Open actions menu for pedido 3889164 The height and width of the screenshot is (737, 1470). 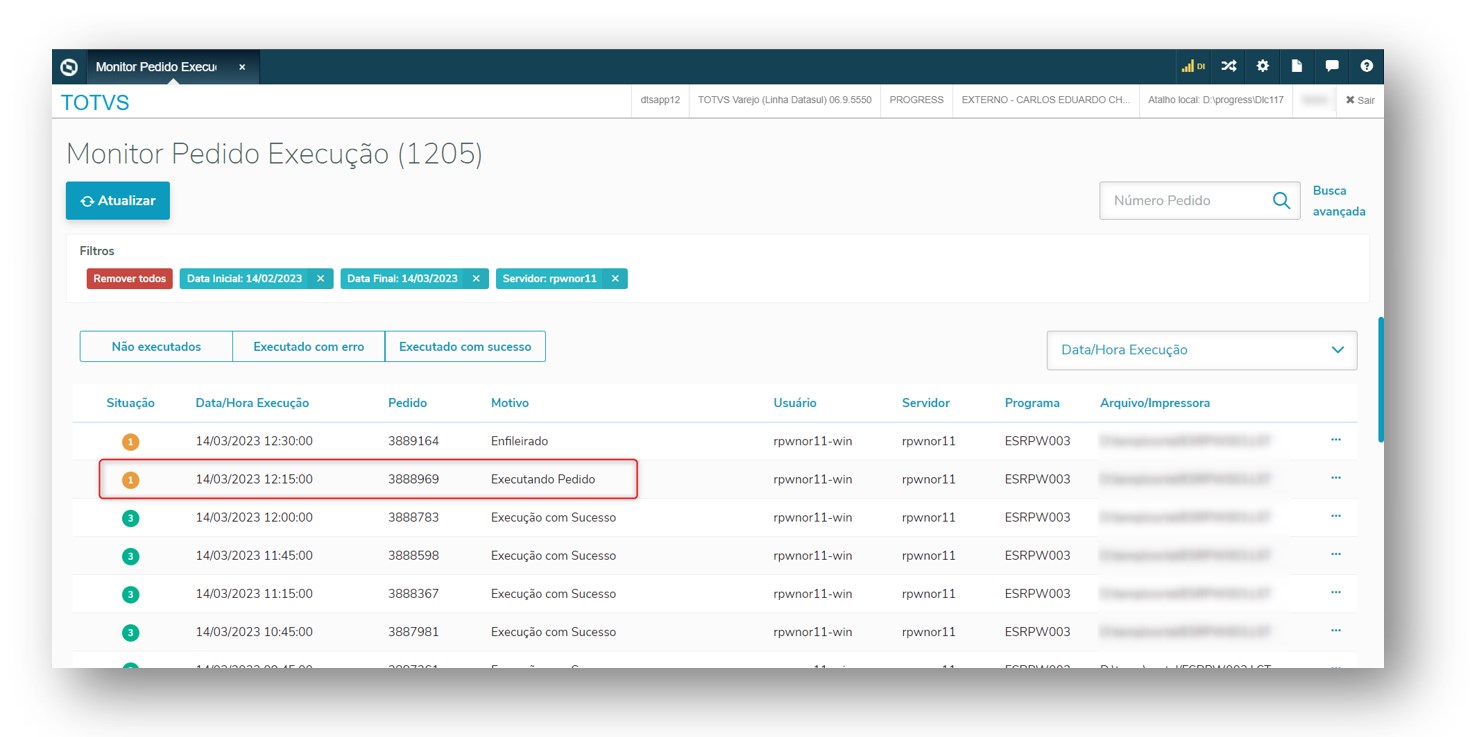pyautogui.click(x=1336, y=440)
